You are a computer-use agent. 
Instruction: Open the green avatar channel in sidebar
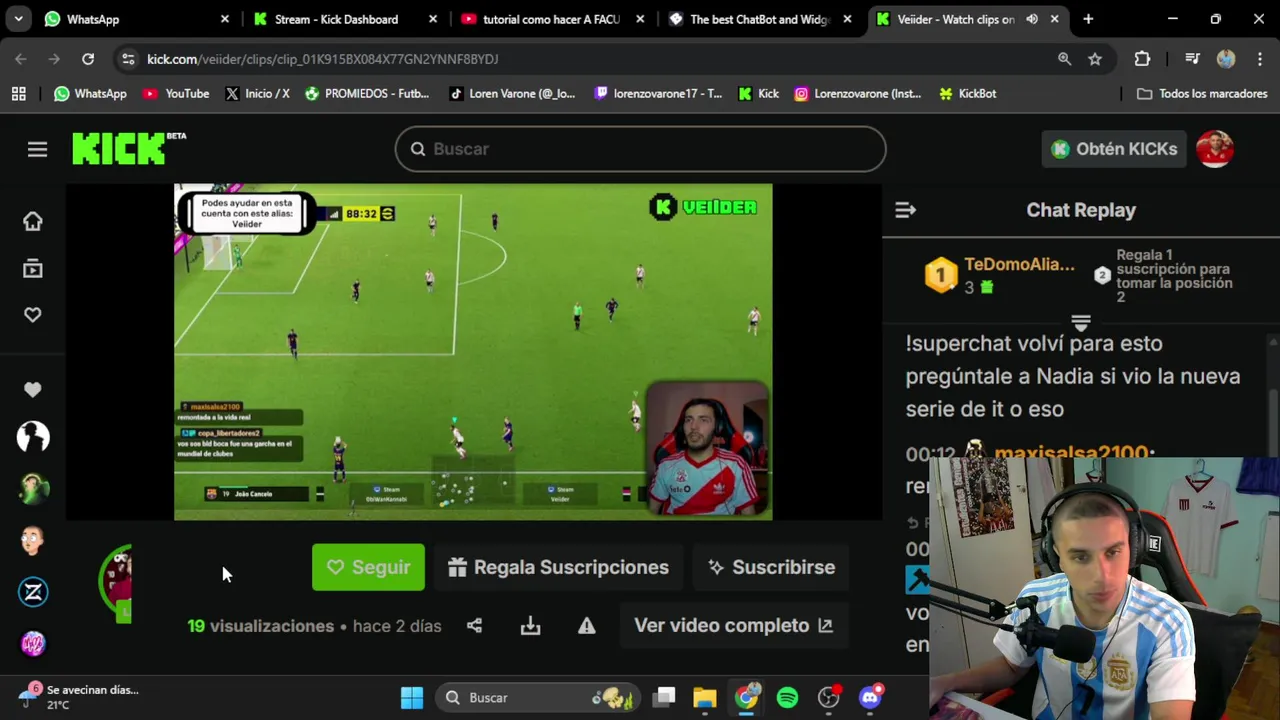tap(33, 488)
